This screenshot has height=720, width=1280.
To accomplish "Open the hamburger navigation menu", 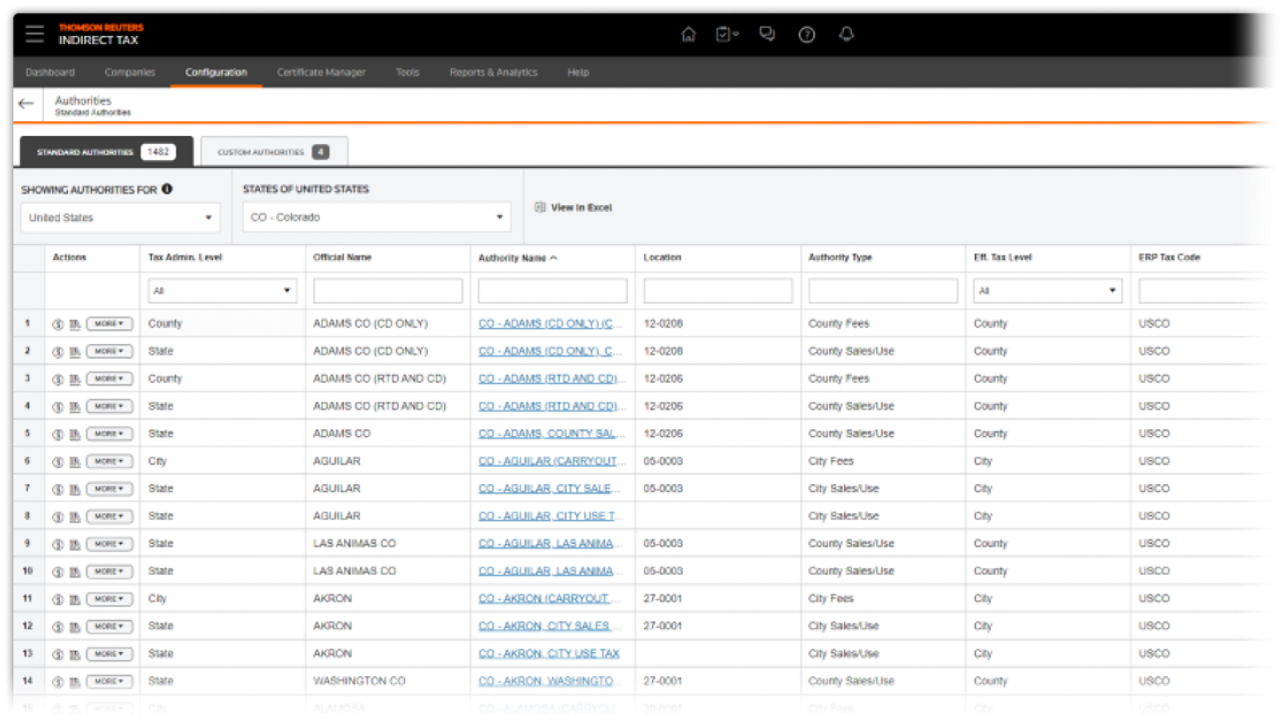I will coord(35,34).
